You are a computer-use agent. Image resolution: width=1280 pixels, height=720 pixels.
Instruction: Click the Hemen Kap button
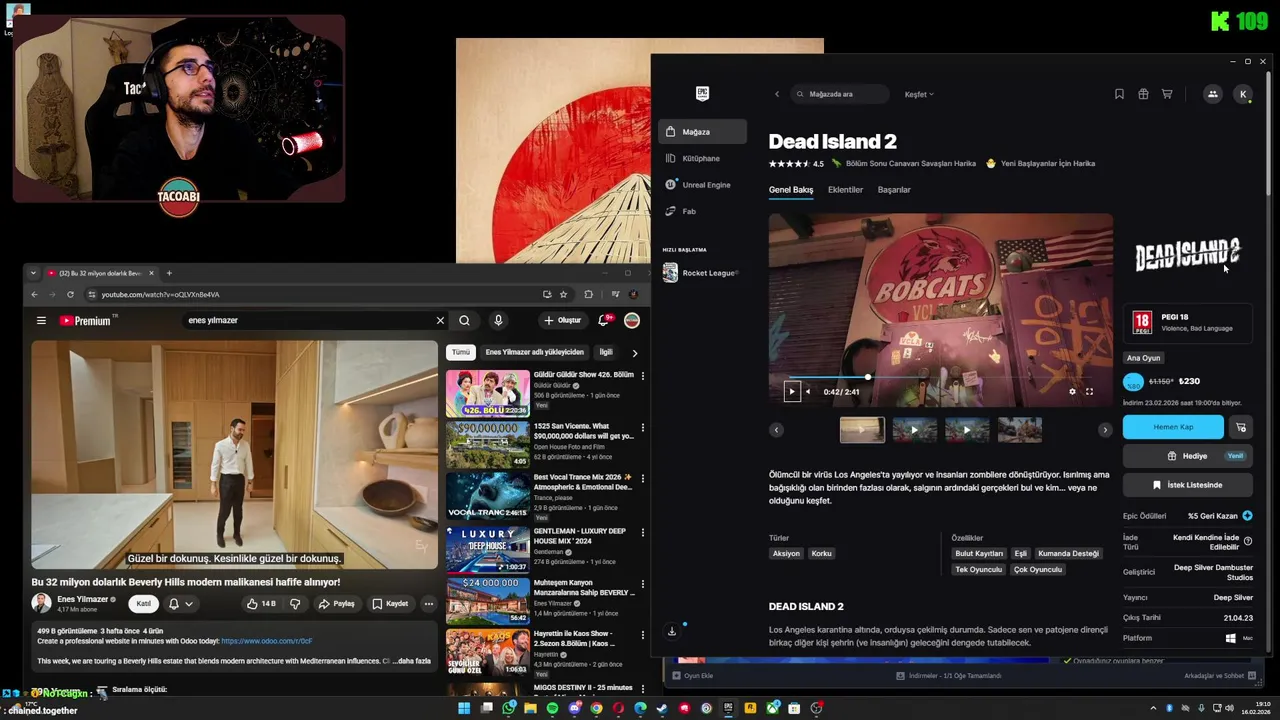(x=1173, y=427)
